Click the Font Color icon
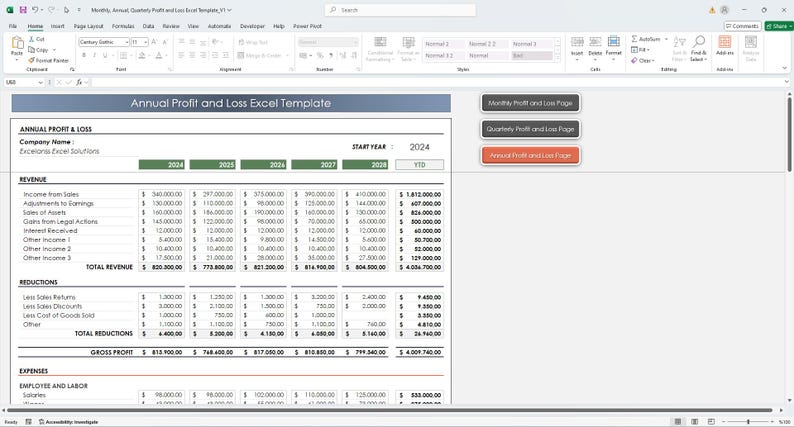The image size is (794, 427). click(x=159, y=55)
